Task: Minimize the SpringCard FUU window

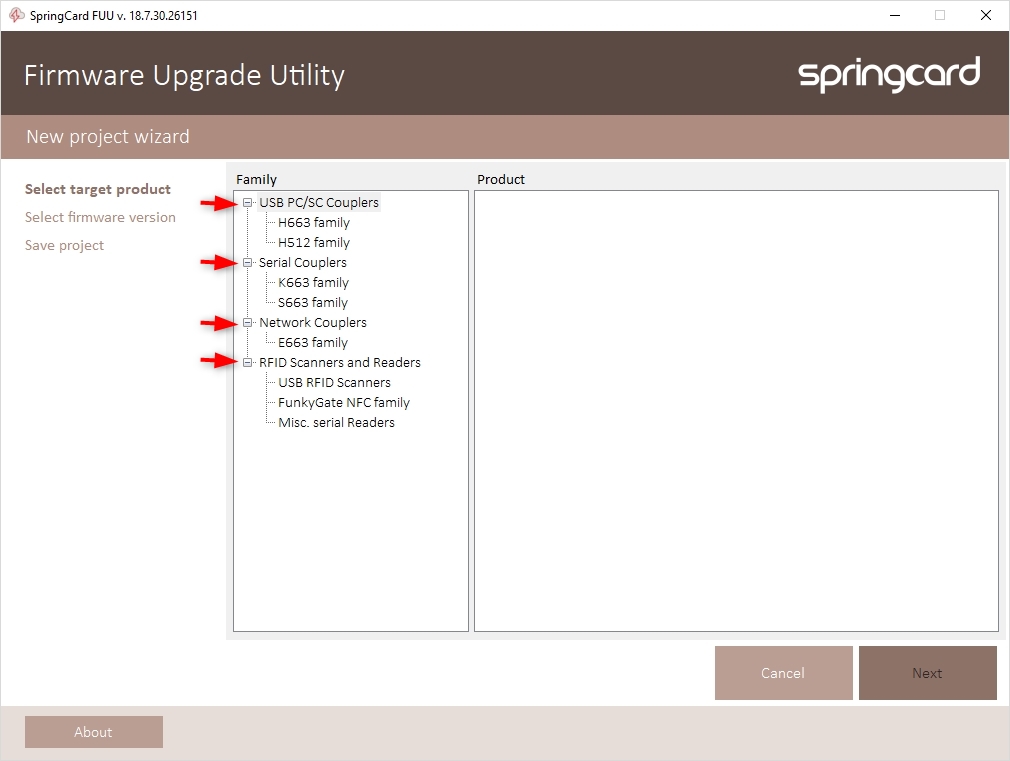Action: click(x=895, y=15)
